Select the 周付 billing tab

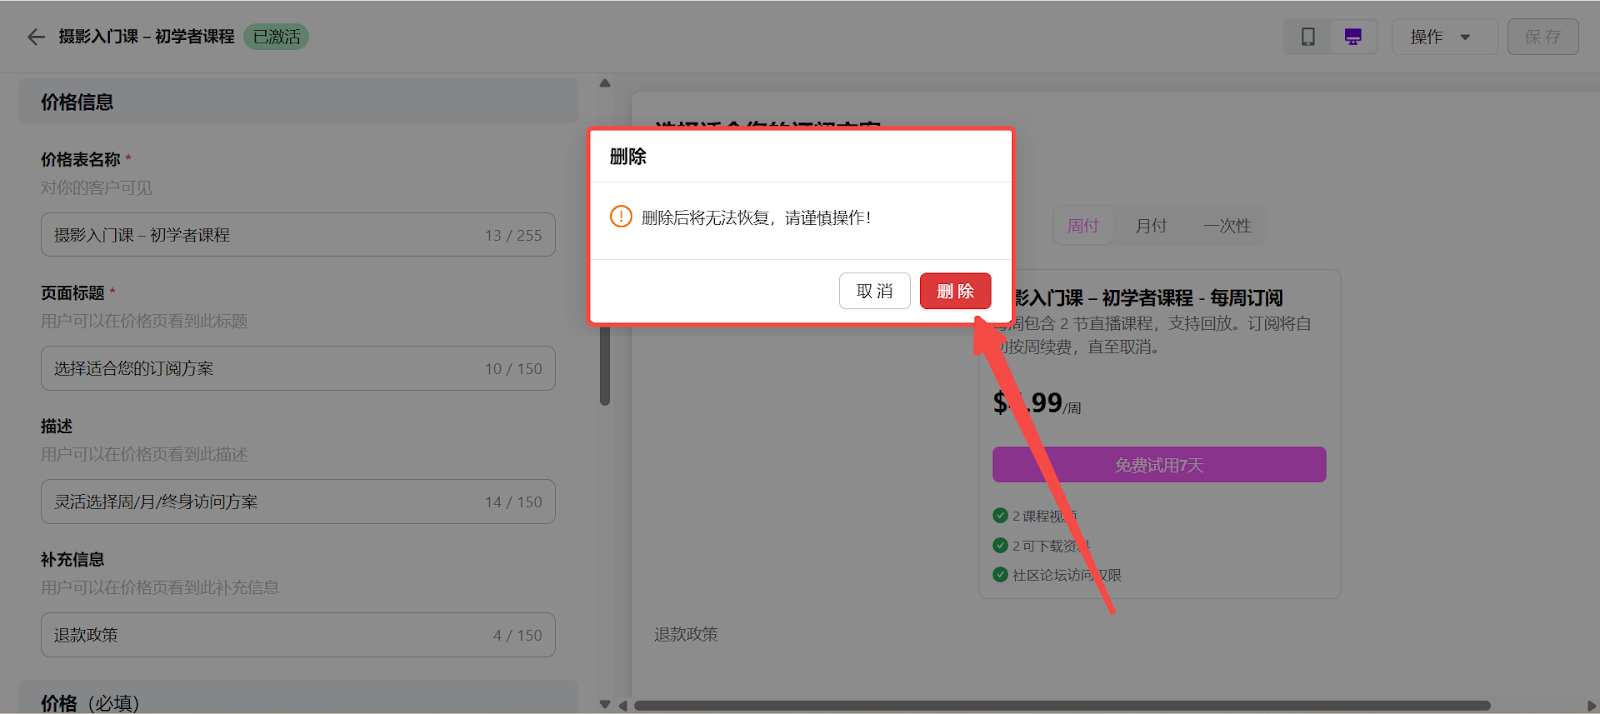(1083, 226)
